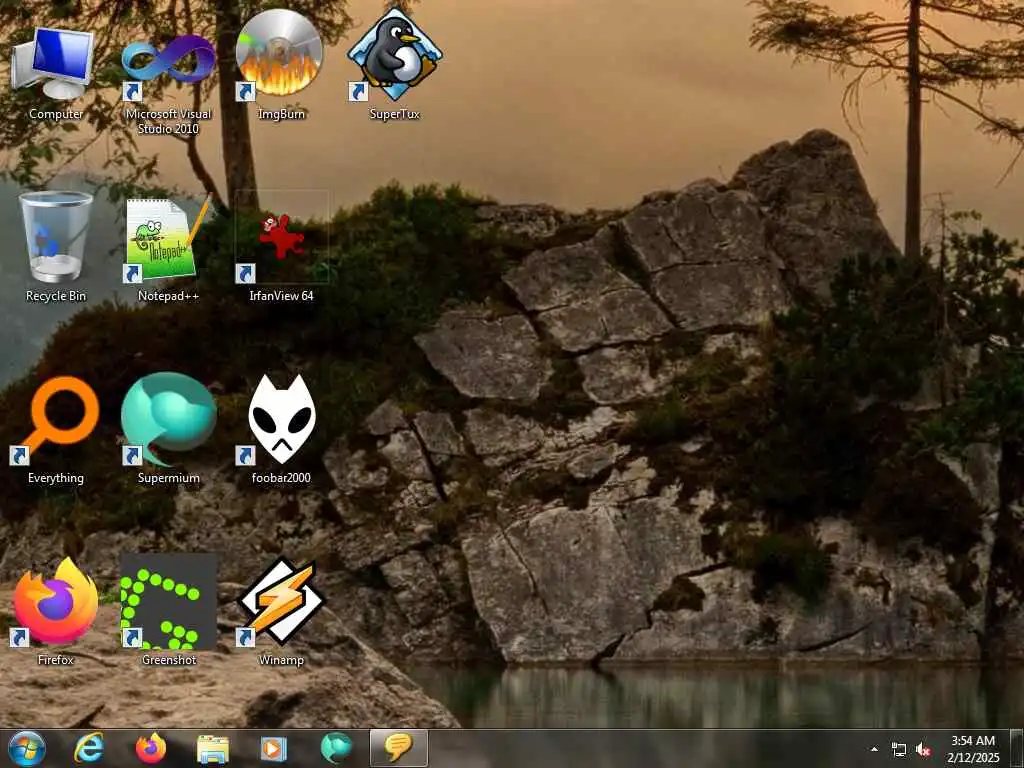Select the ImgBurn desktop shortcut
The width and height of the screenshot is (1024, 768).
[281, 65]
